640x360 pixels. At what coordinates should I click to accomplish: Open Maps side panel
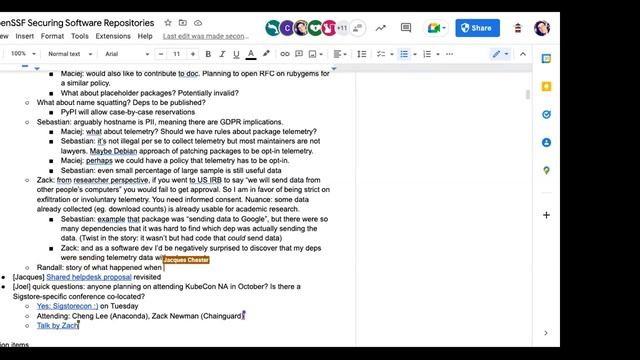coord(546,170)
